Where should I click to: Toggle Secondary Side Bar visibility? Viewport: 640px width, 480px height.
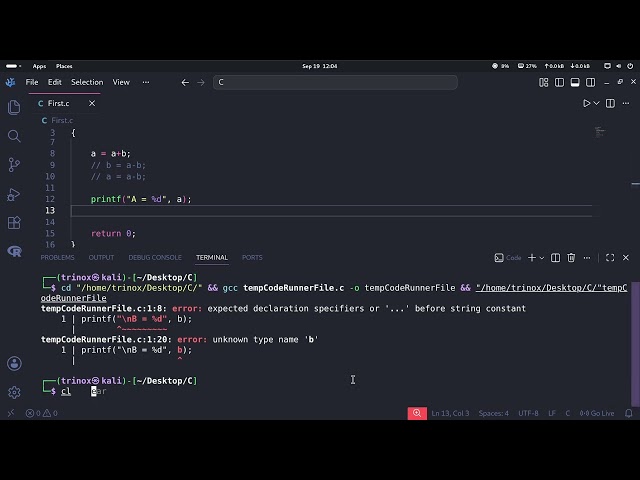tap(590, 82)
